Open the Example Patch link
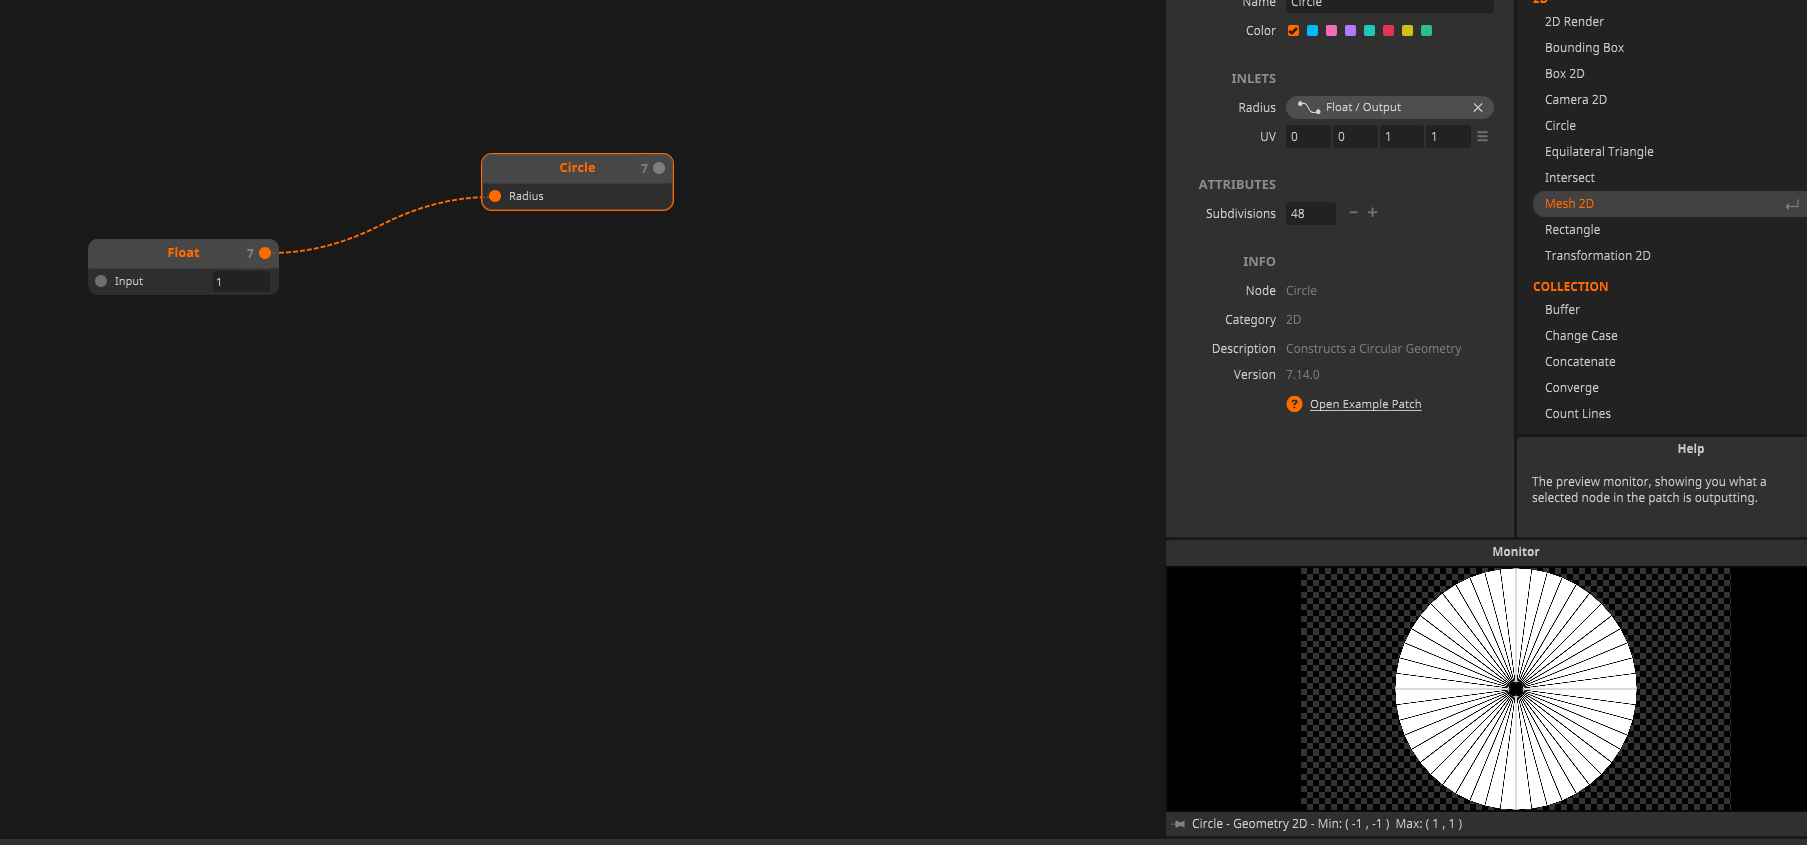Image resolution: width=1807 pixels, height=845 pixels. pos(1365,405)
